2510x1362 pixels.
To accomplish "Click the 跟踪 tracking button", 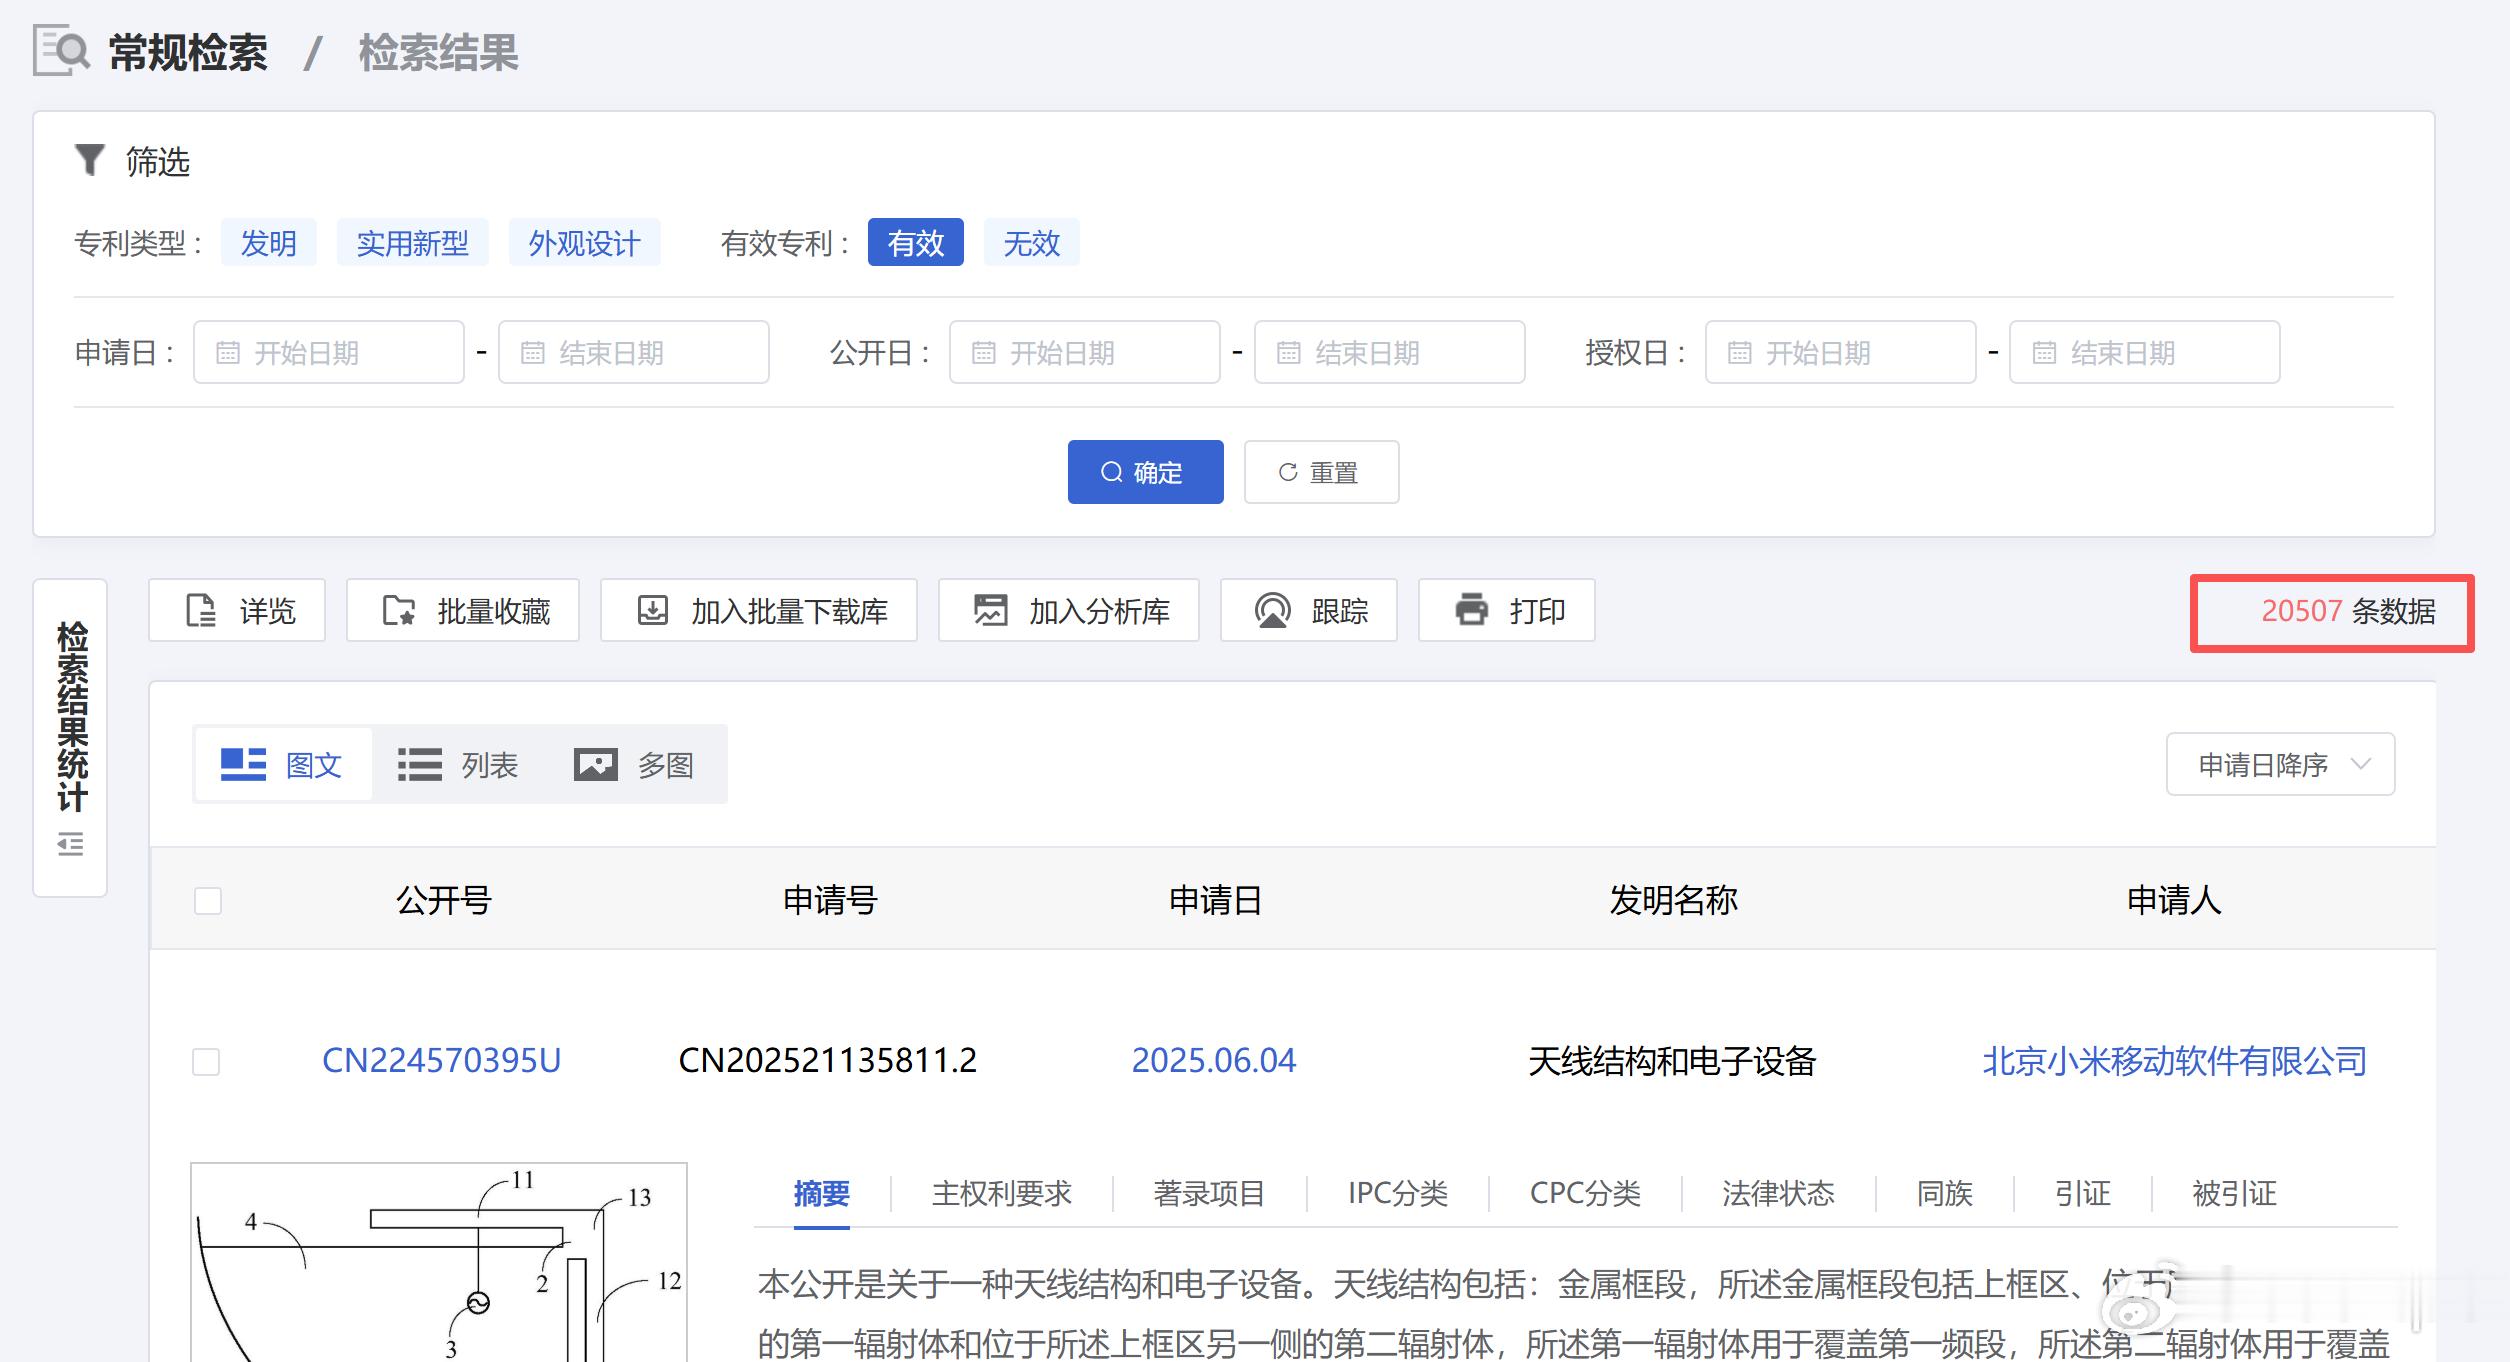I will coord(1309,610).
